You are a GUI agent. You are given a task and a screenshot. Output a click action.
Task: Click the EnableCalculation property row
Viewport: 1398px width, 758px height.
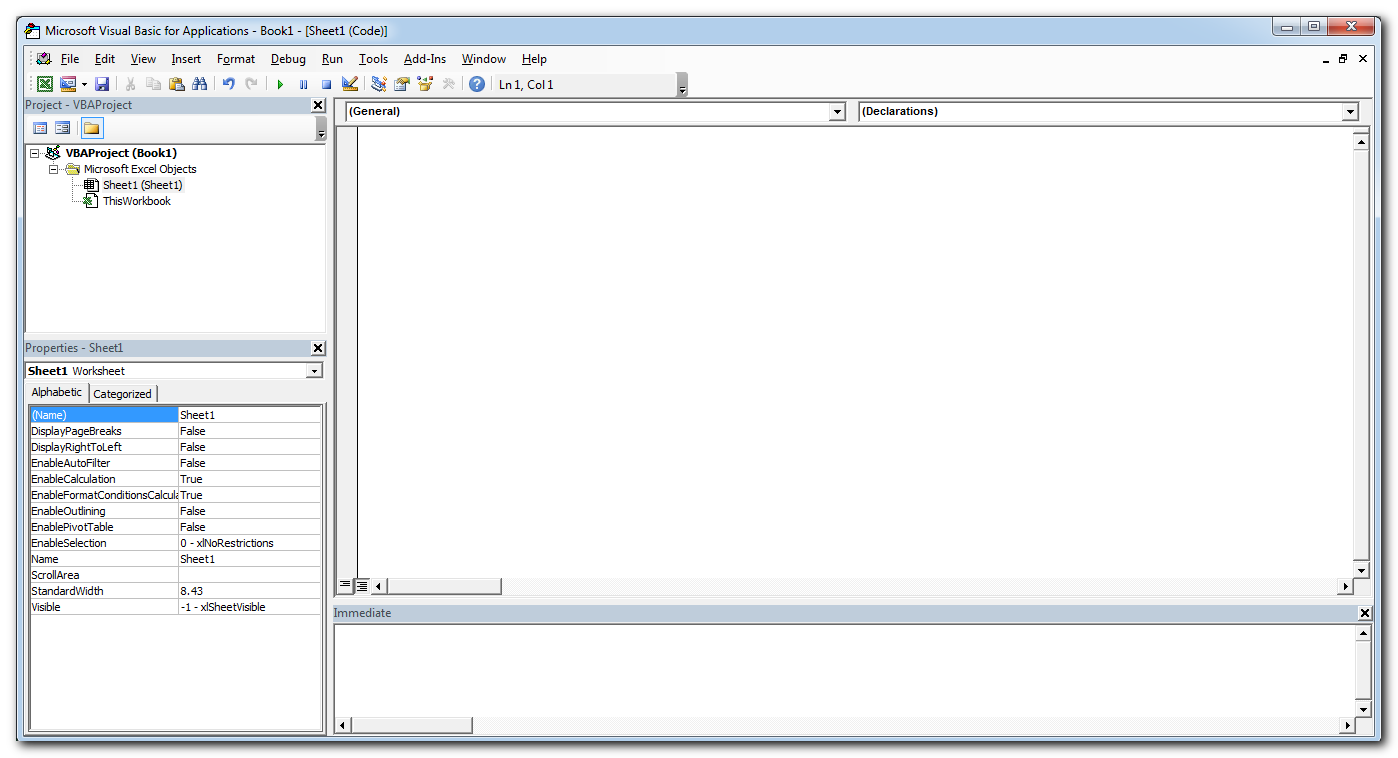click(x=175, y=479)
